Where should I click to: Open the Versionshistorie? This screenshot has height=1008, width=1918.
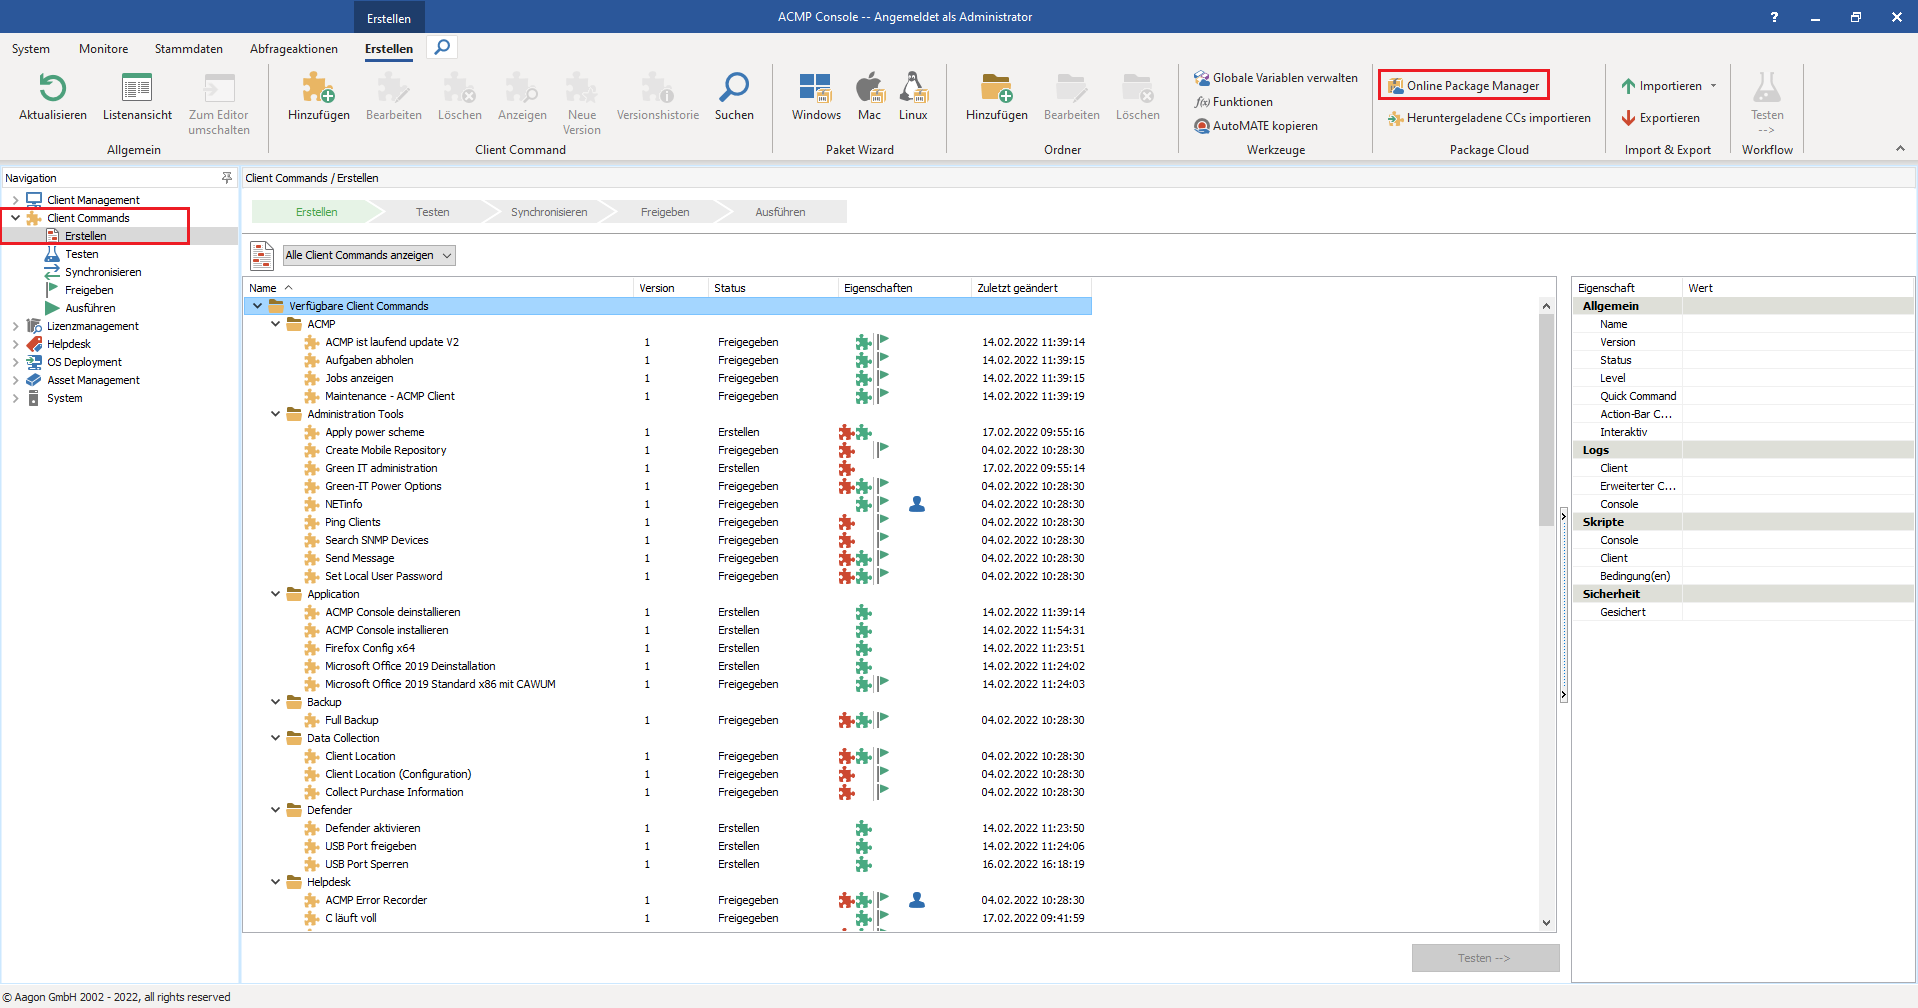click(657, 95)
